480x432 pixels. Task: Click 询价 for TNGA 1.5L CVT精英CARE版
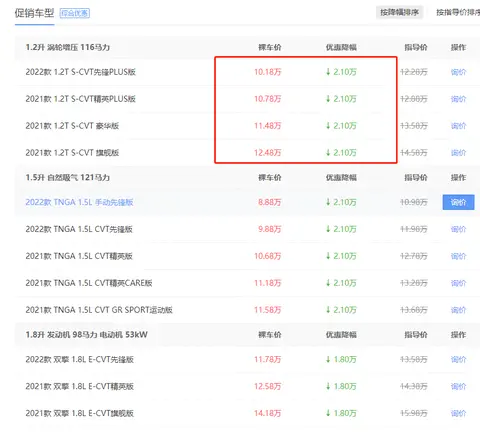click(458, 283)
